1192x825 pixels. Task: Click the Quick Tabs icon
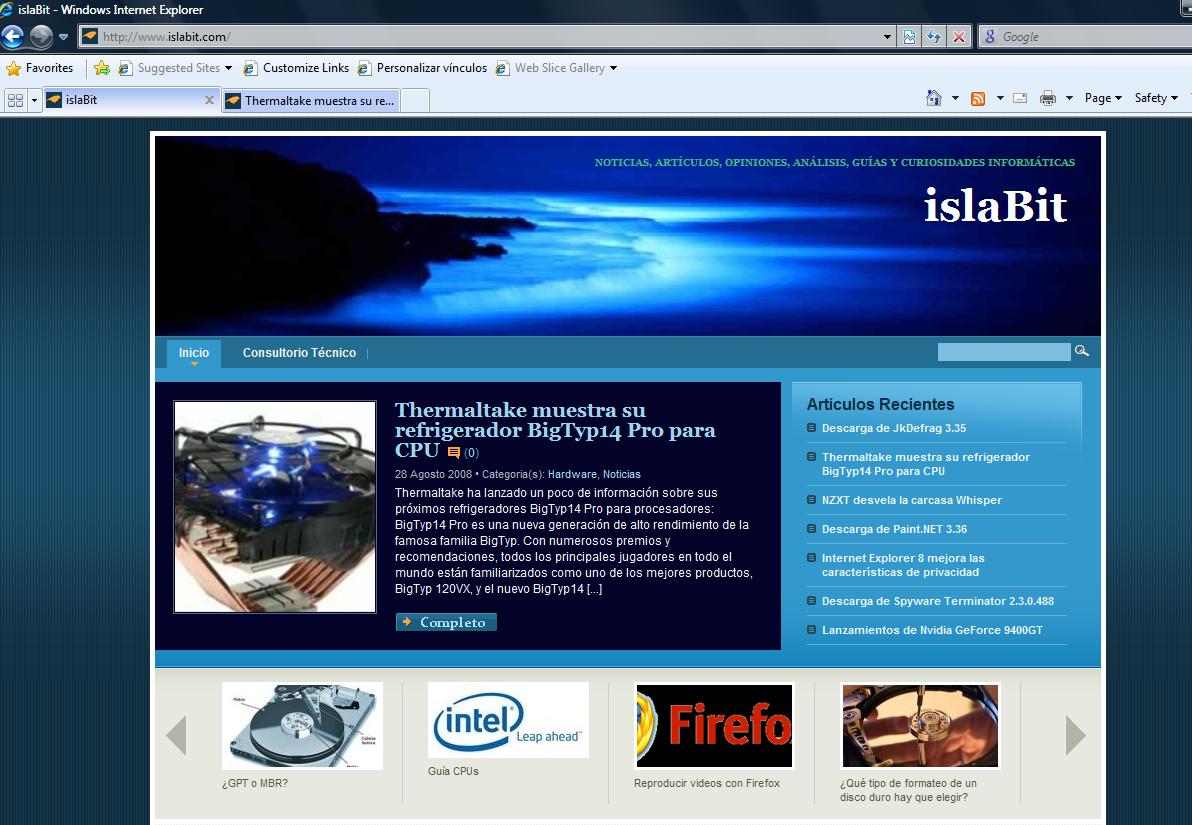15,100
